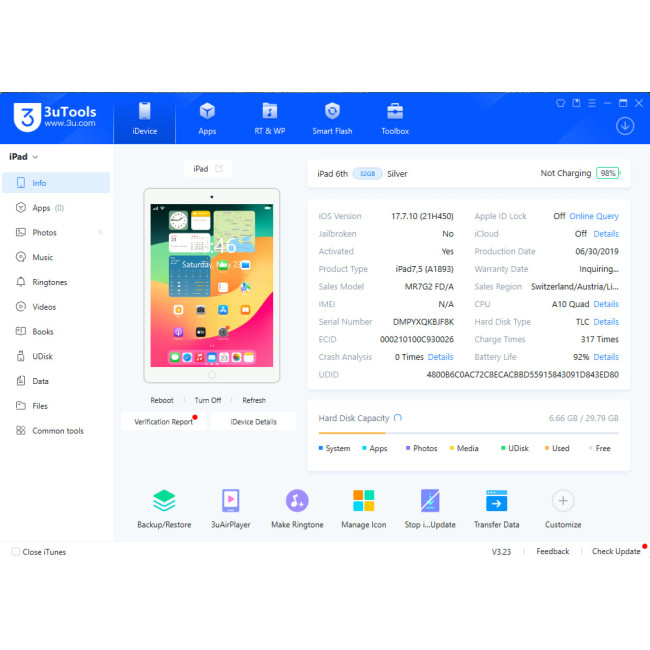This screenshot has width=650, height=650.
Task: Click the edit icon beside iPad name
Action: click(x=219, y=168)
